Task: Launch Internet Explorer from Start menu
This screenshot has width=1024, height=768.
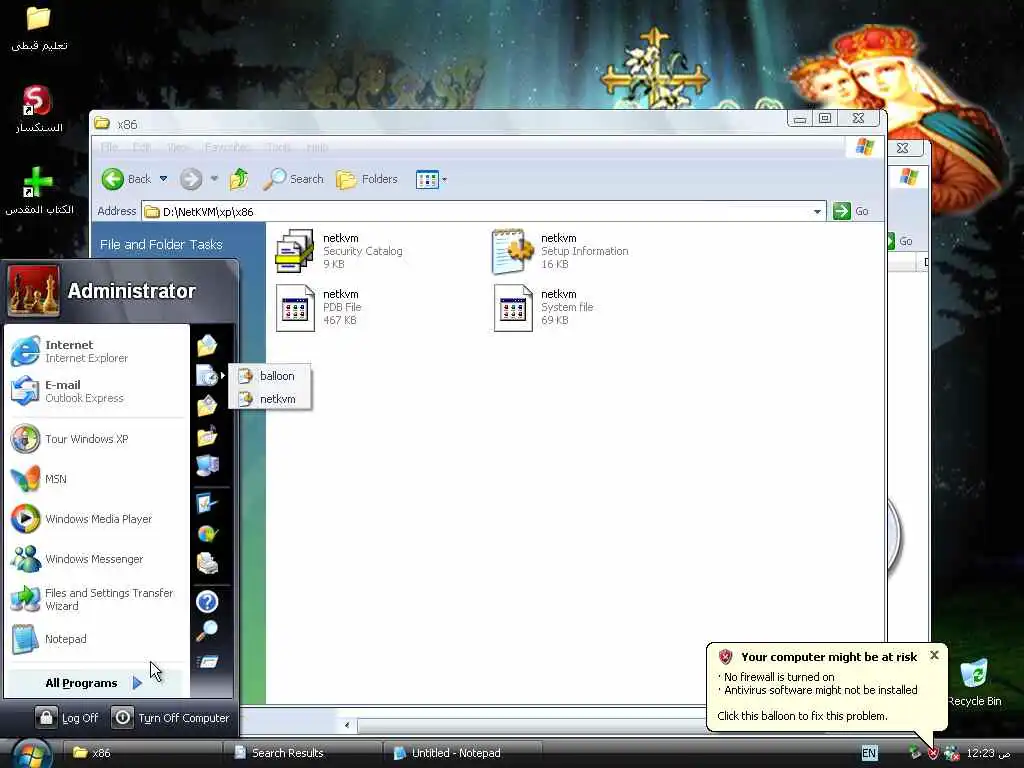Action: click(x=97, y=351)
